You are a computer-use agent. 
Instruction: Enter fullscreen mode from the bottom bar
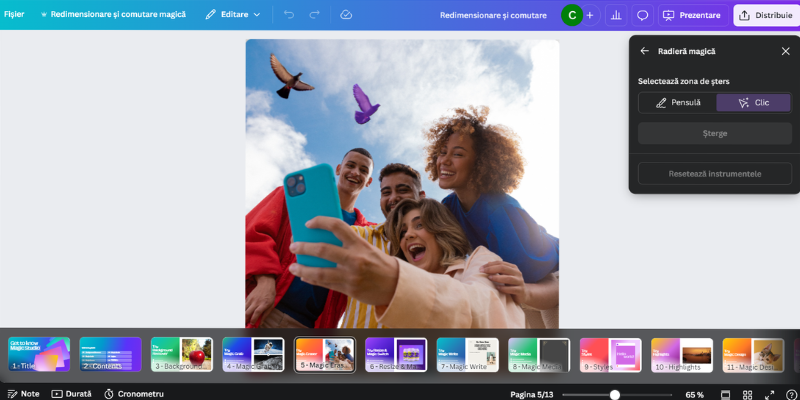(x=769, y=394)
